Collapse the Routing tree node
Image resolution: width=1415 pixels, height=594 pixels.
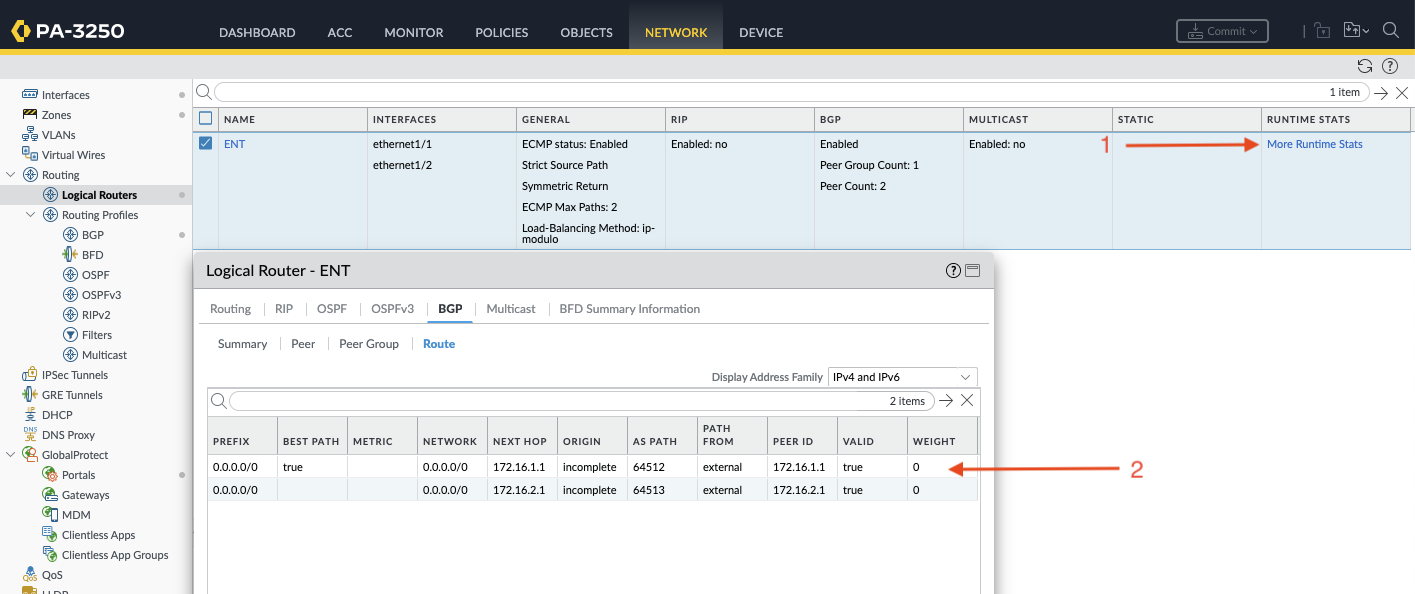click(11, 175)
